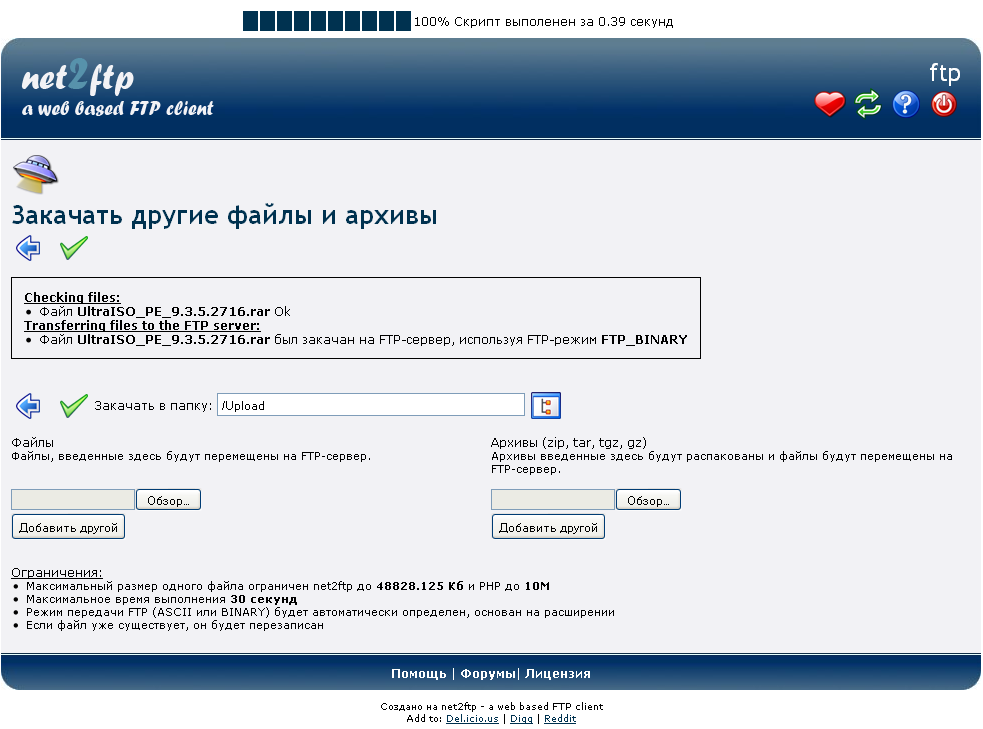Click the green refresh arrows icon

(867, 104)
